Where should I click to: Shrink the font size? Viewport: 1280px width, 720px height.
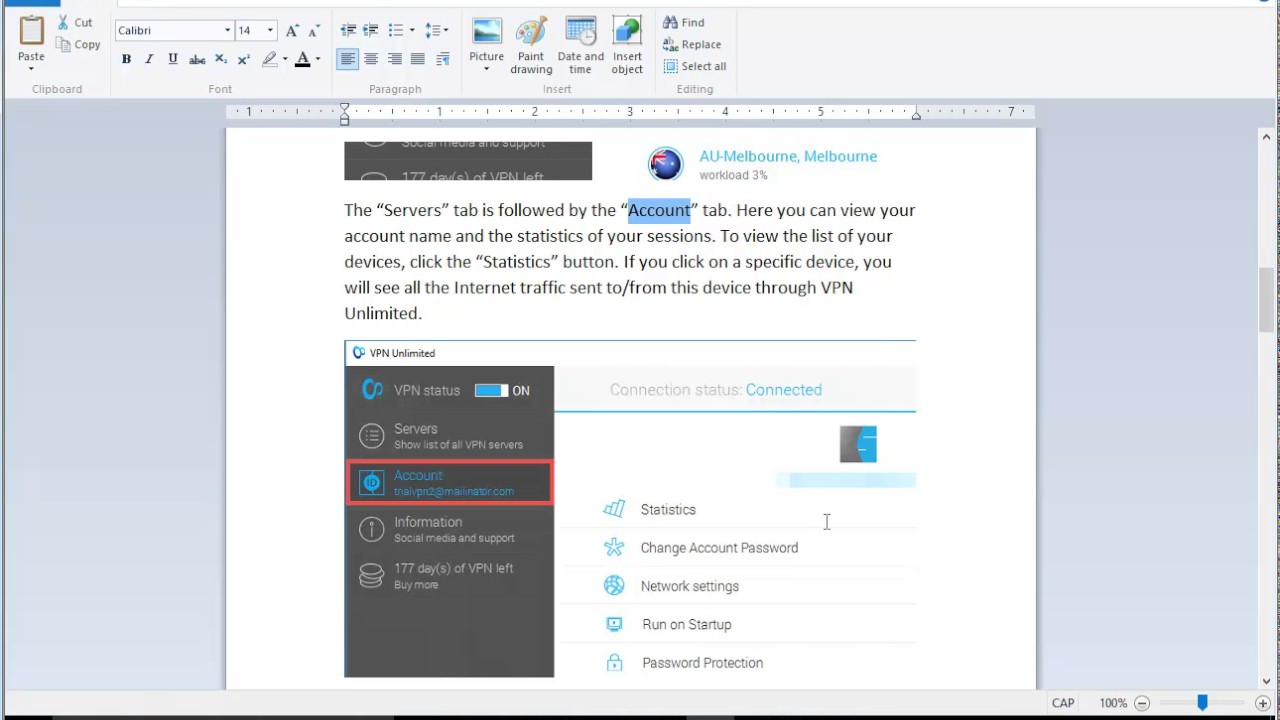(314, 31)
